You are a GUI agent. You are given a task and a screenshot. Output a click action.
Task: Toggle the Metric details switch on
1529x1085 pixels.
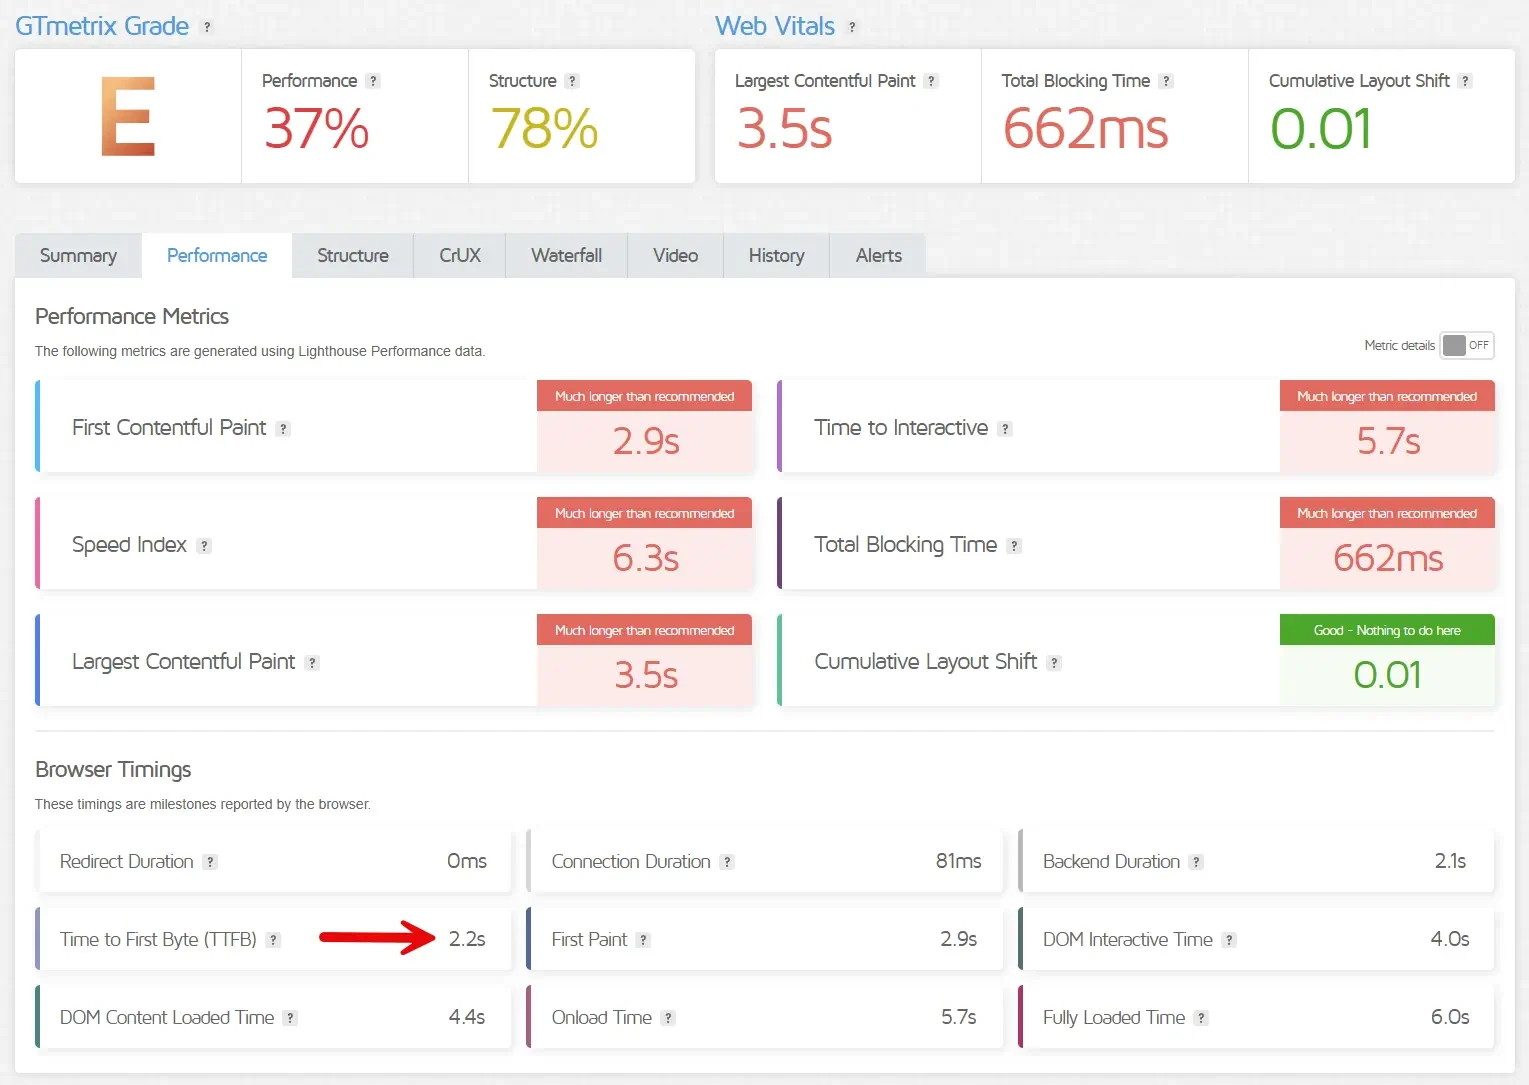click(x=1467, y=345)
